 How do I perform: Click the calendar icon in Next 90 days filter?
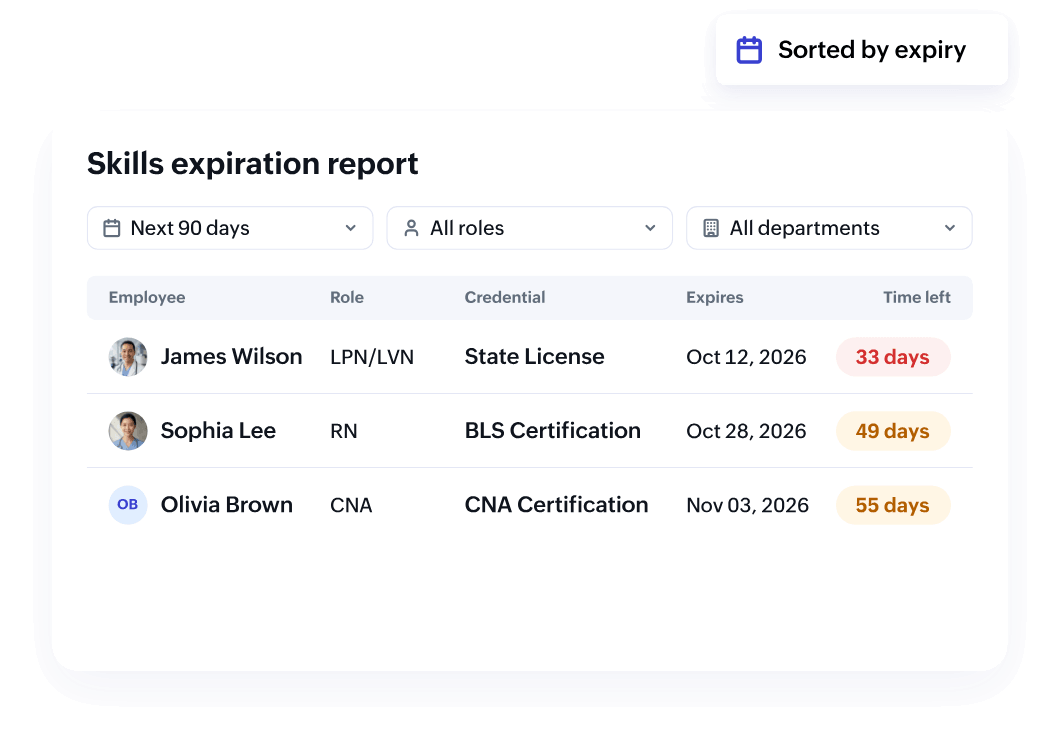tap(112, 228)
